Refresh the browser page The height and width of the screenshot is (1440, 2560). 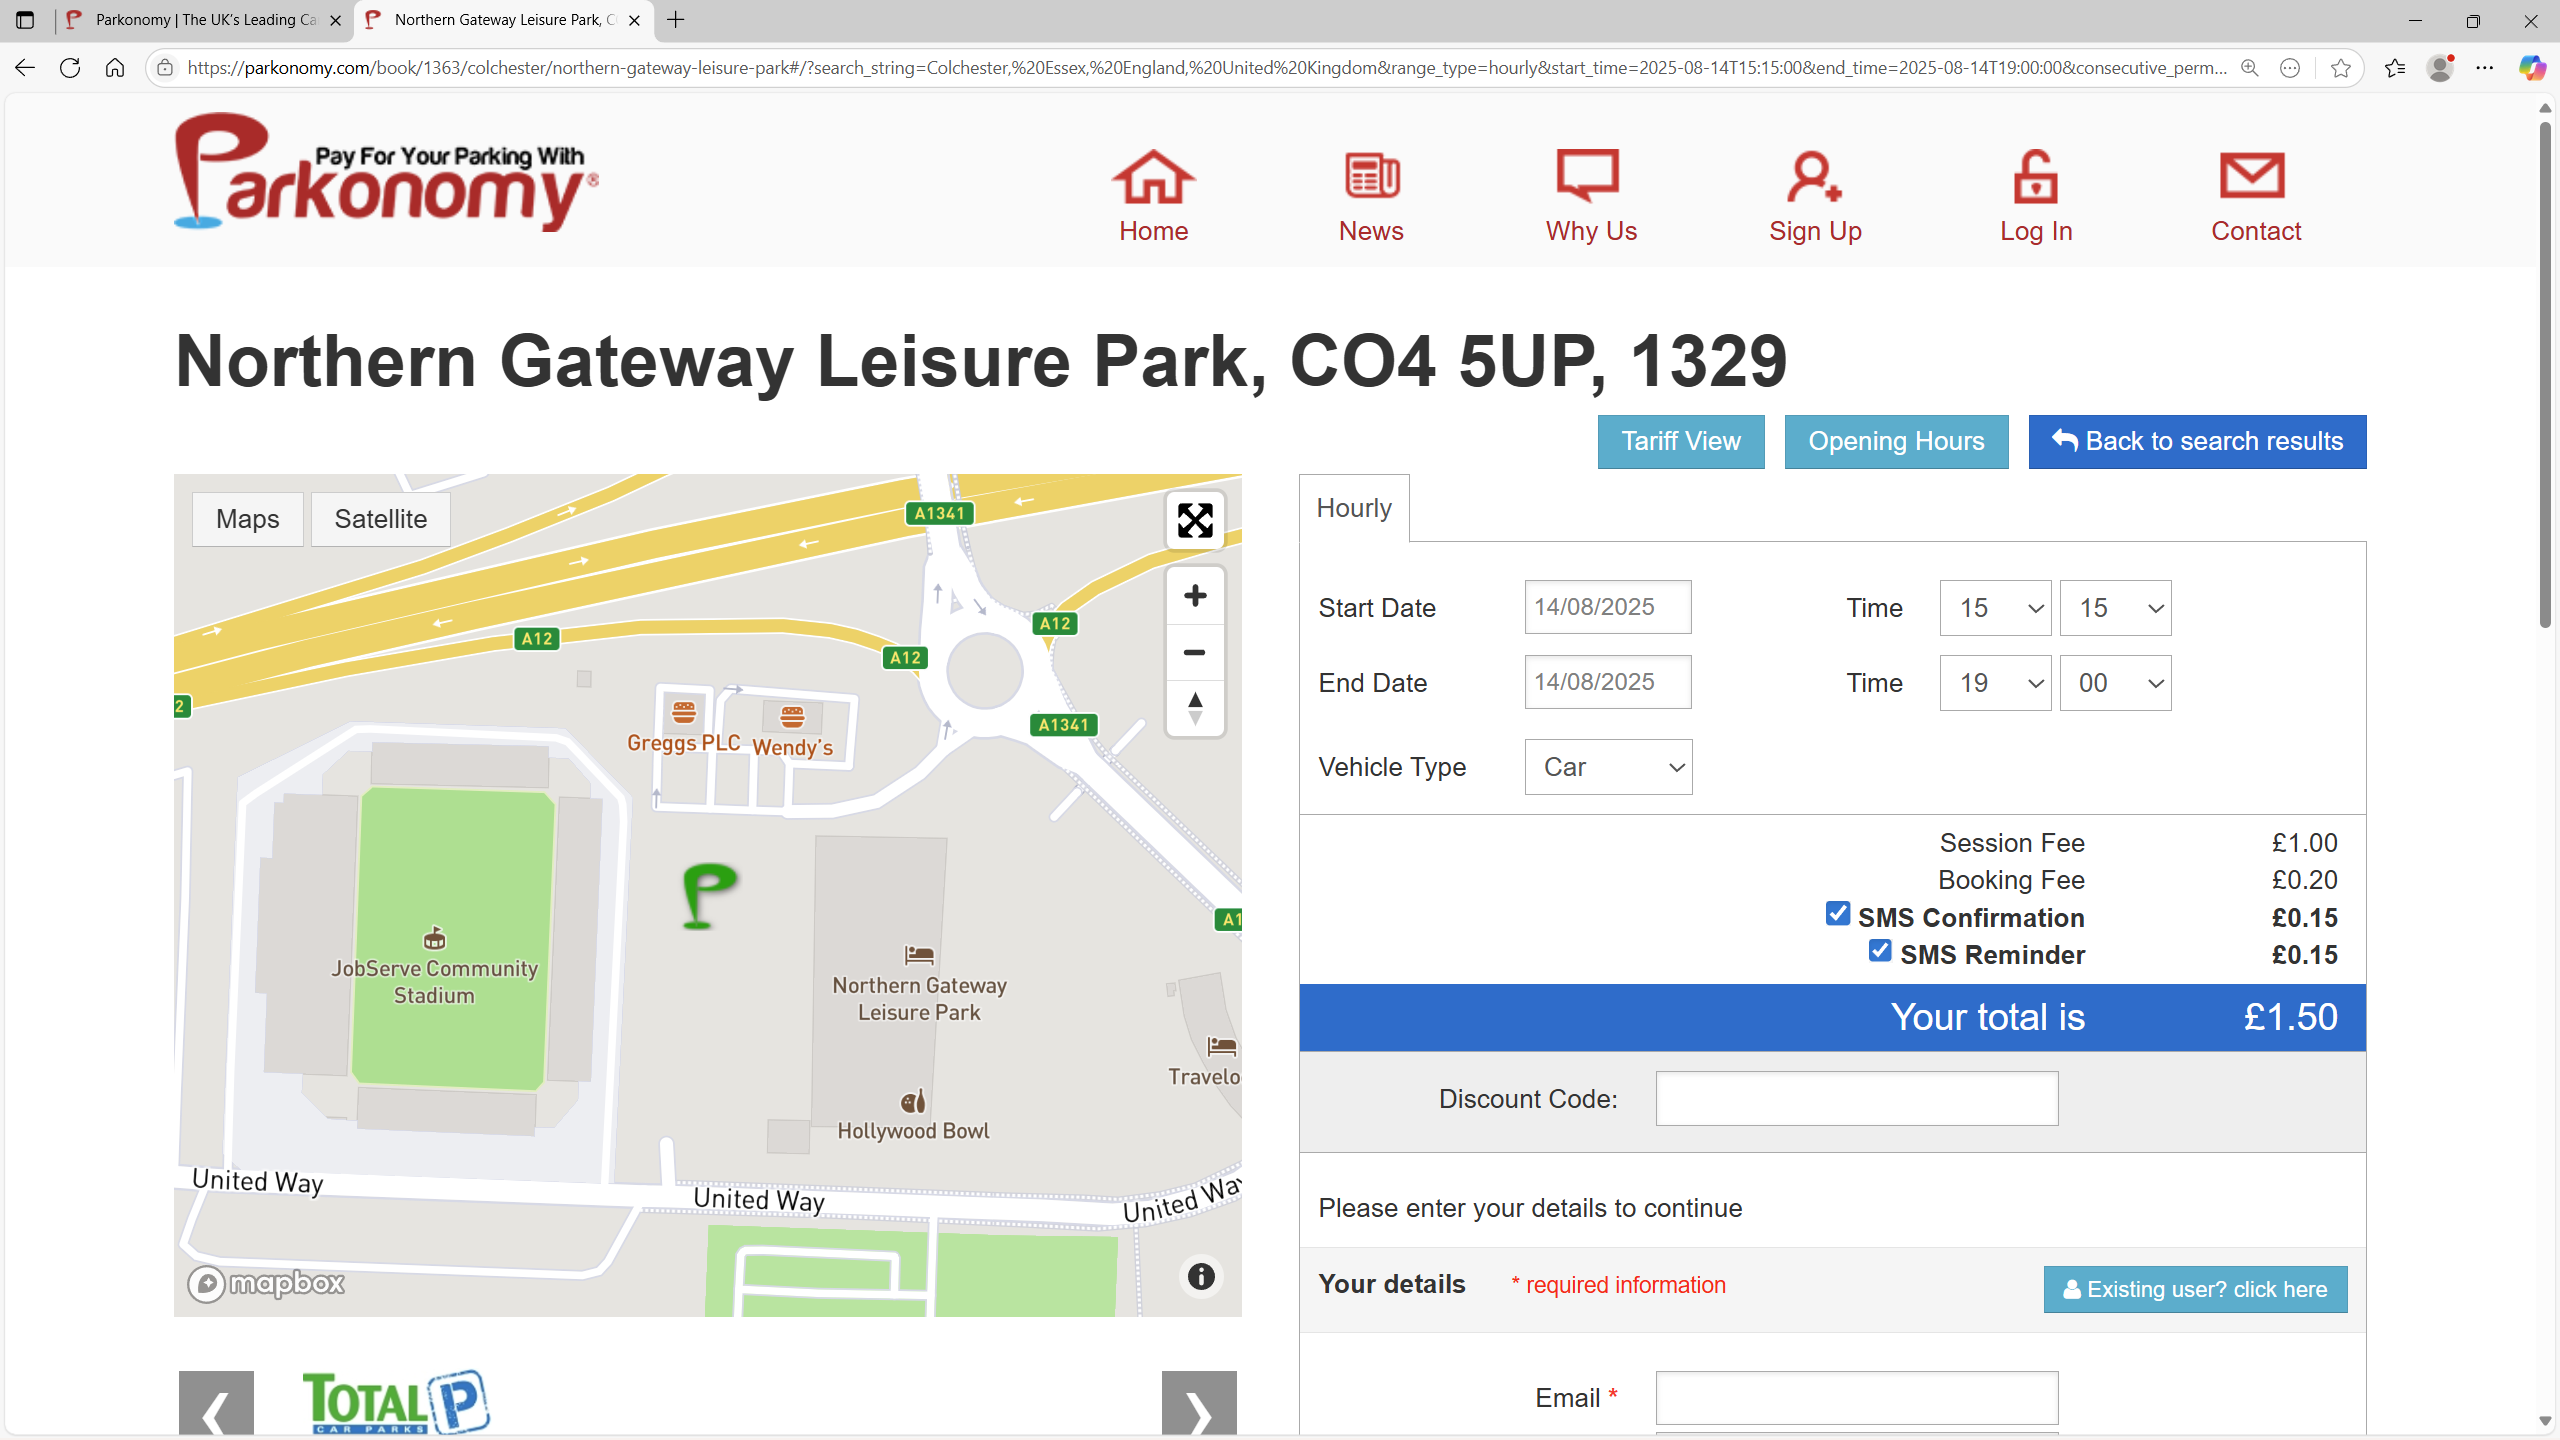70,68
